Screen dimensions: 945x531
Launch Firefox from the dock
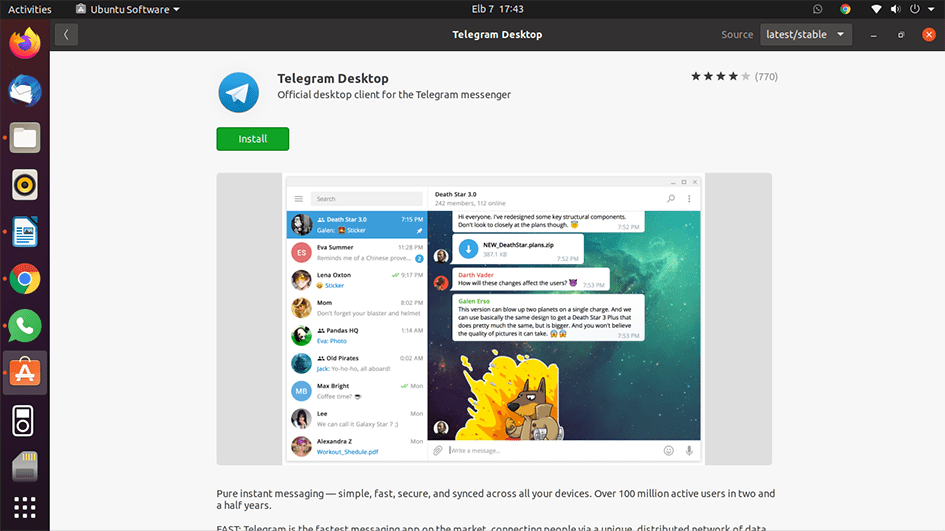click(25, 43)
